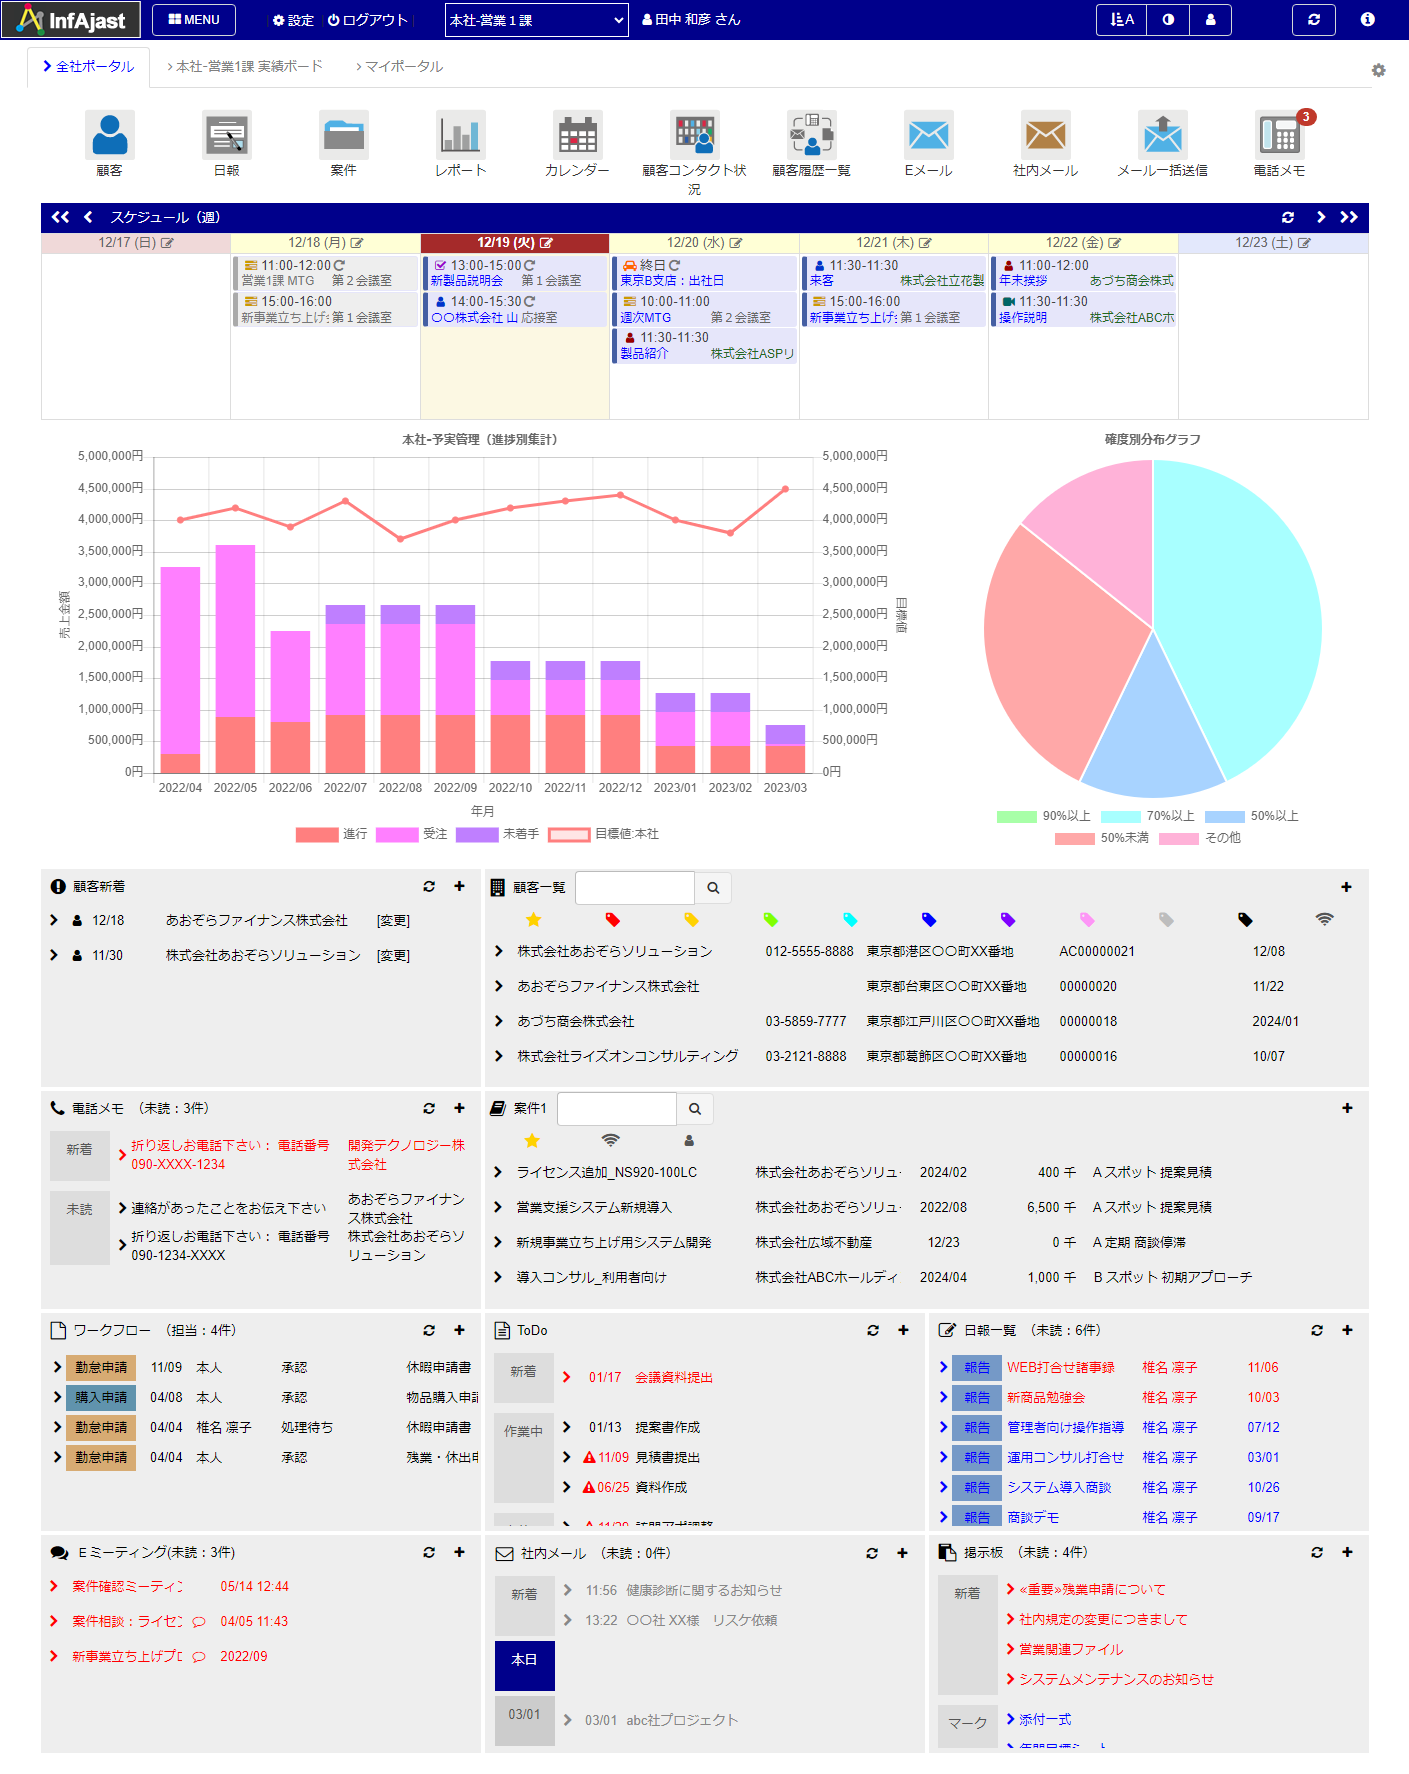1409x1774 pixels.
Task: Click the ログアウト link
Action: [368, 20]
